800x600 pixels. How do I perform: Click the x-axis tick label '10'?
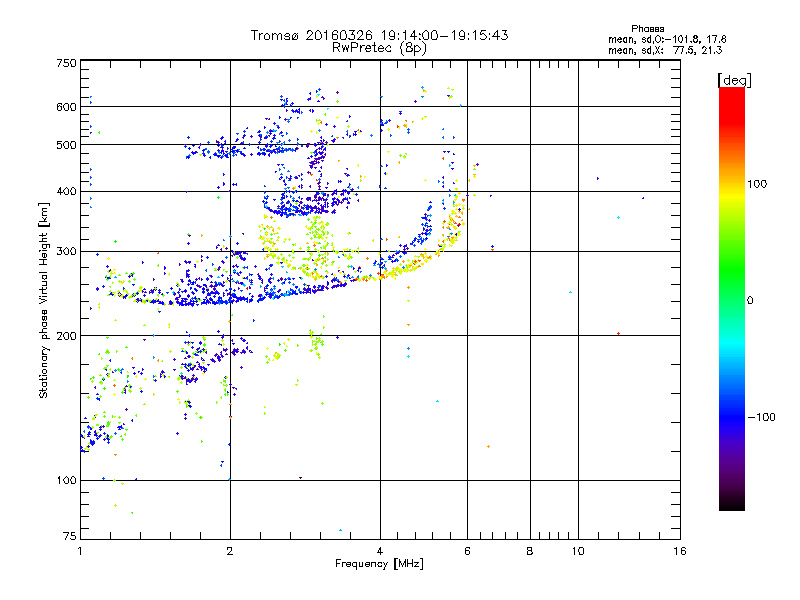578,551
